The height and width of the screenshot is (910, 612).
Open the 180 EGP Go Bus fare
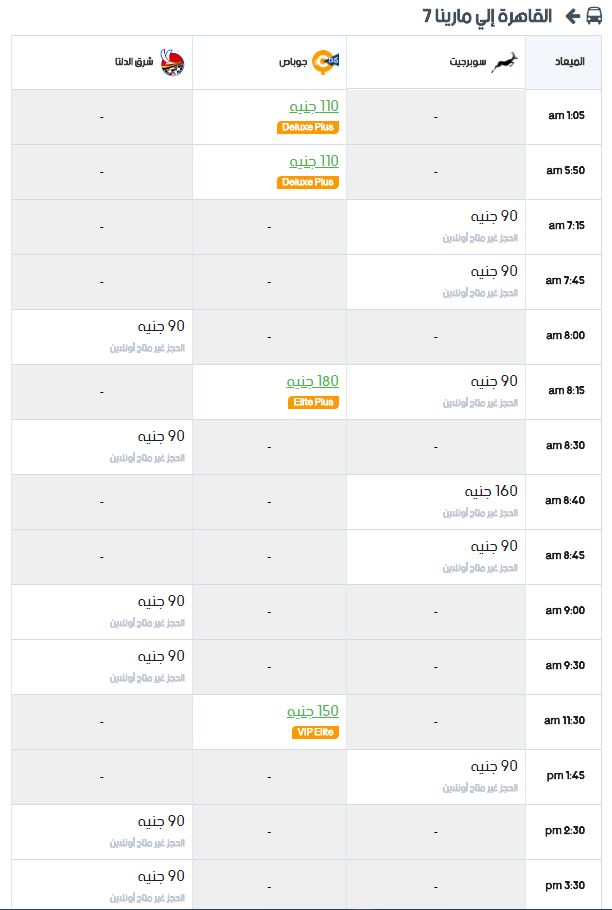point(313,381)
